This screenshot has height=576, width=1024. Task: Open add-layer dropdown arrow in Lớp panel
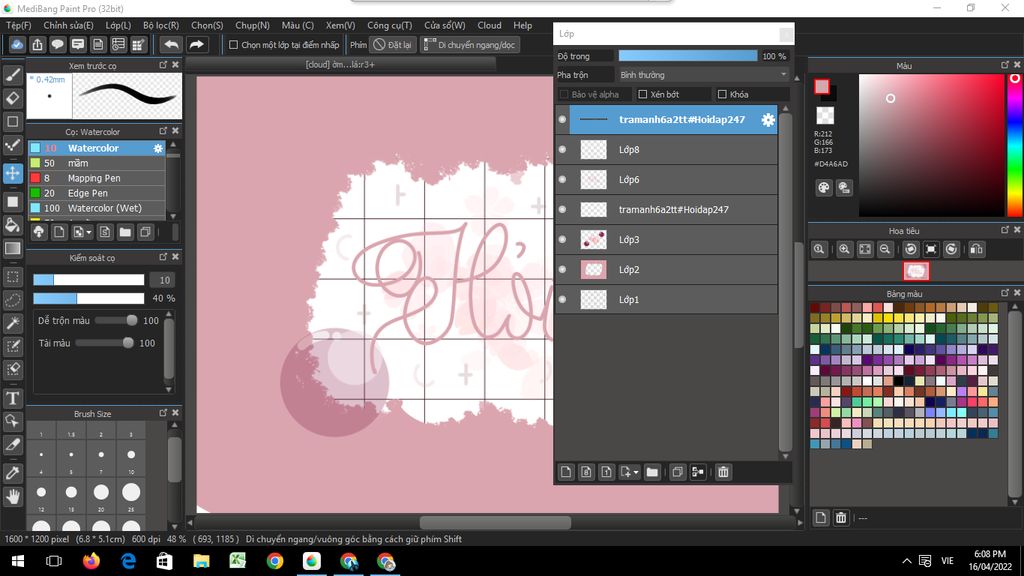point(635,472)
